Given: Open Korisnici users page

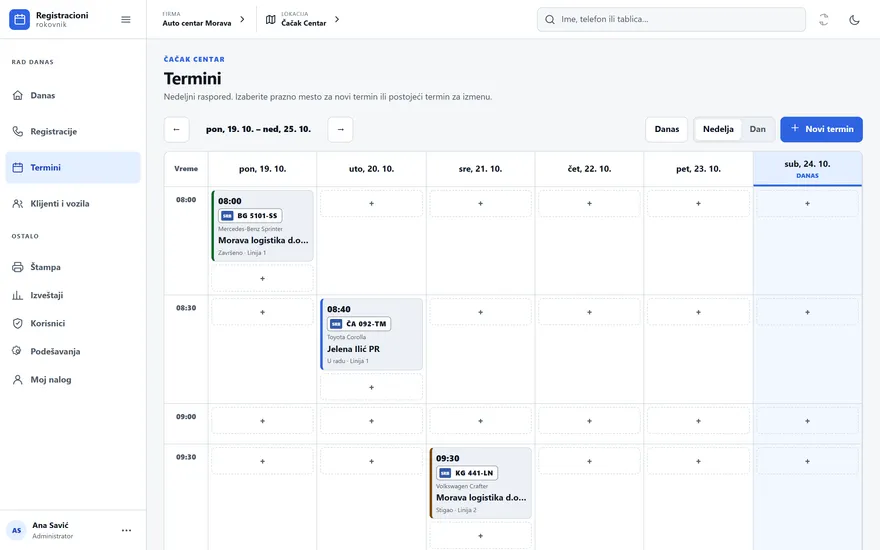Looking at the screenshot, I should 73,323.
